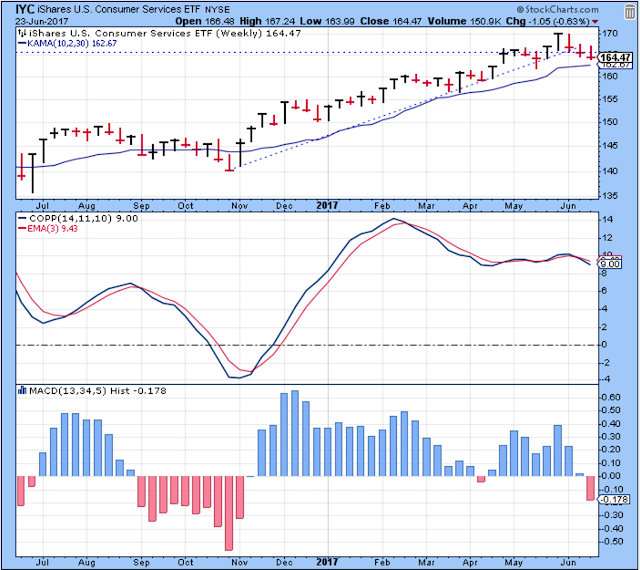Click the Chg -1.05 (-0.63%) value
Screen dimensions: 640x570
pos(547,21)
